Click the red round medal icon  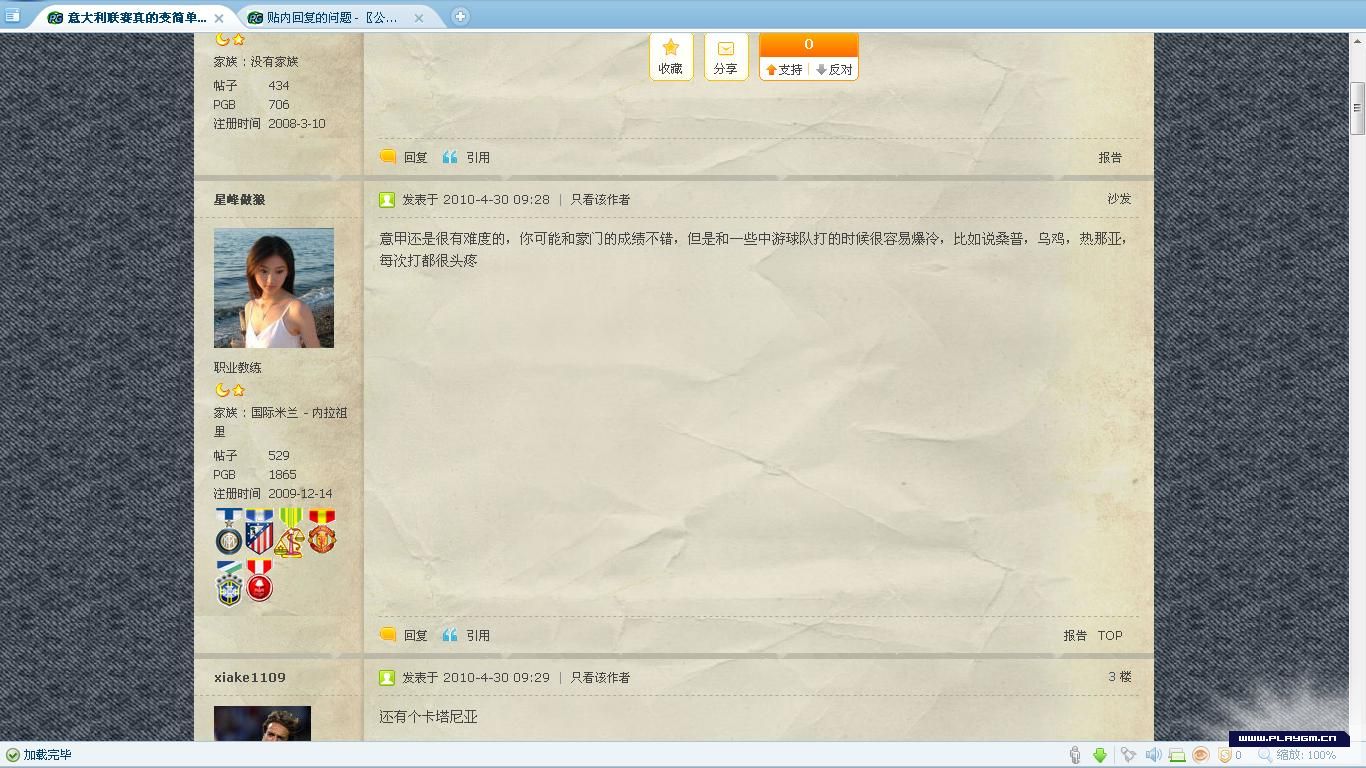(260, 581)
